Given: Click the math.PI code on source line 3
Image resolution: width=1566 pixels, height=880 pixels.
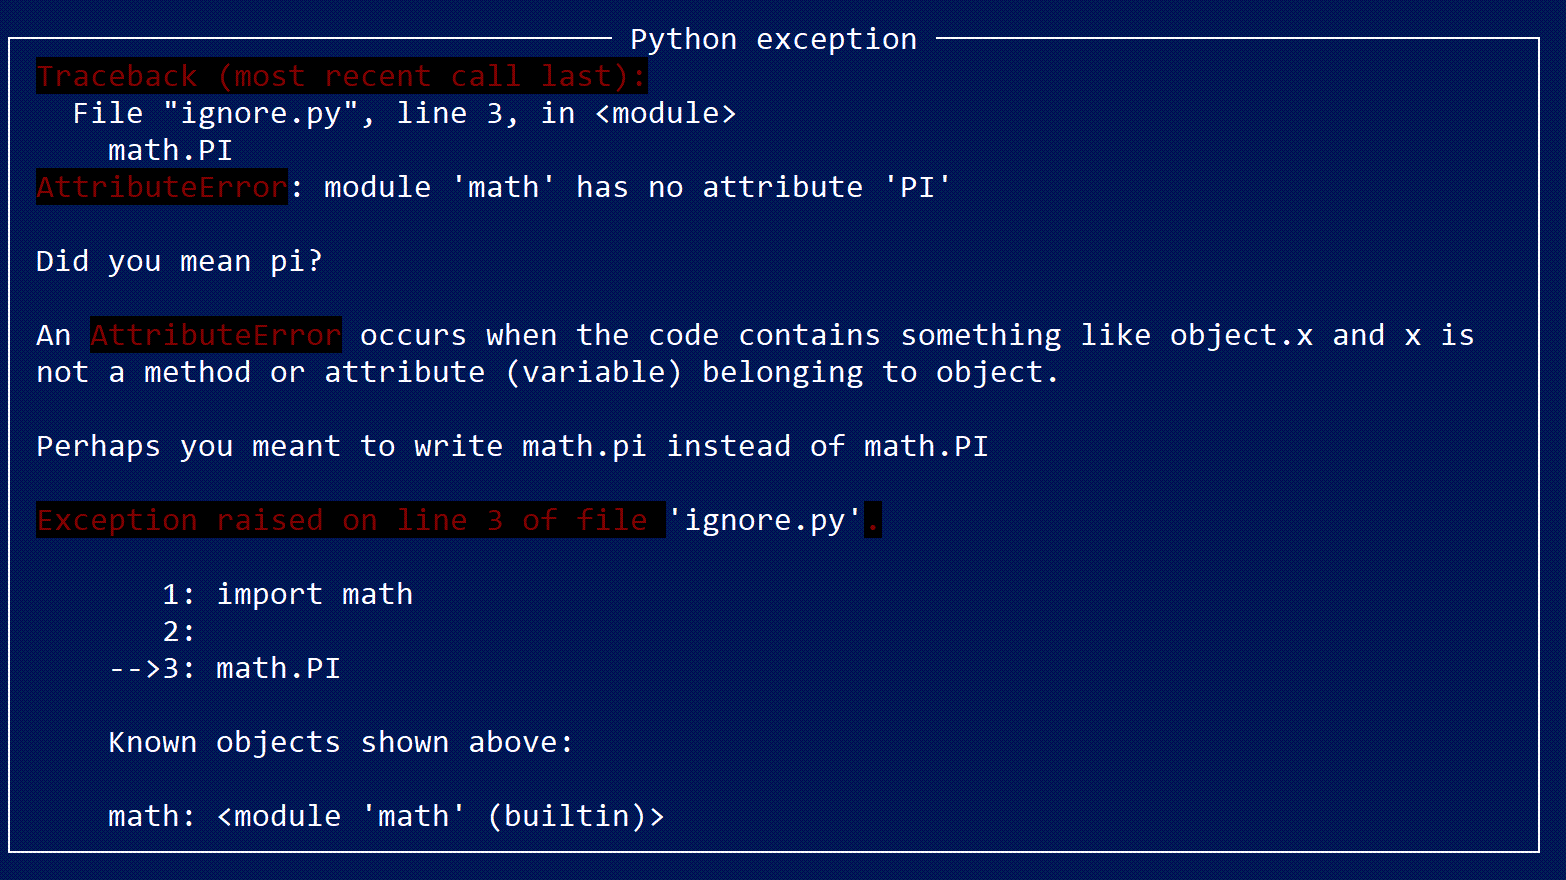Looking at the screenshot, I should pyautogui.click(x=278, y=668).
